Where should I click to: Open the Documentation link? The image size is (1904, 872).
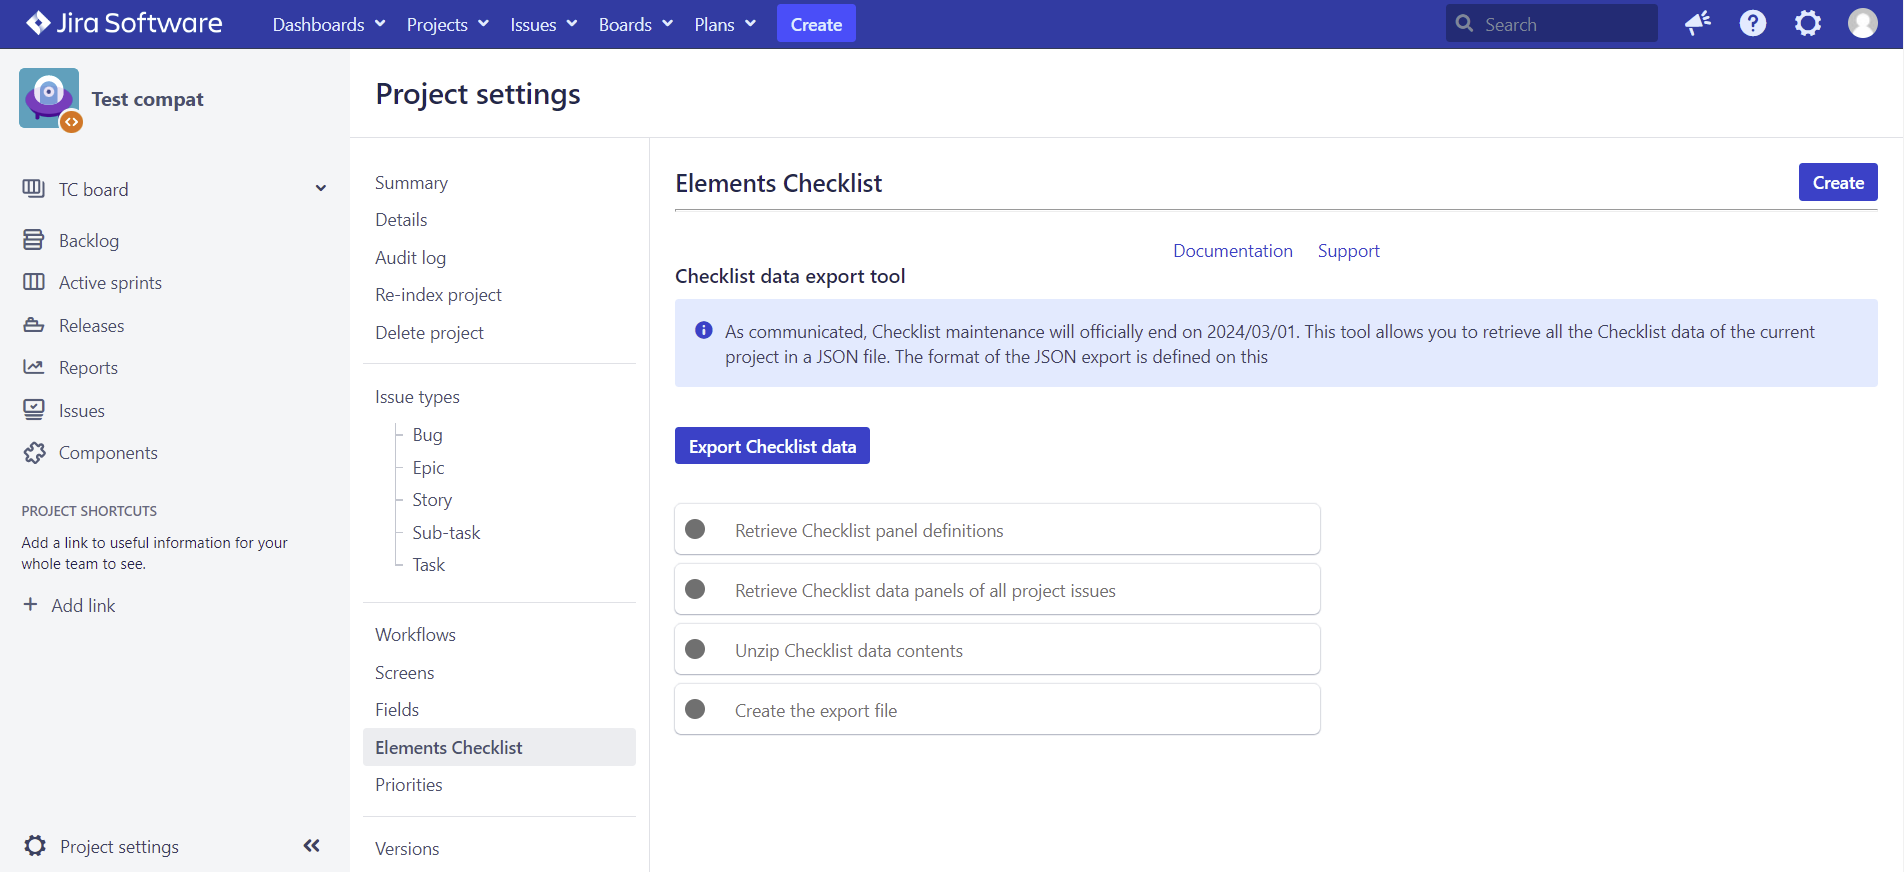[x=1232, y=251]
